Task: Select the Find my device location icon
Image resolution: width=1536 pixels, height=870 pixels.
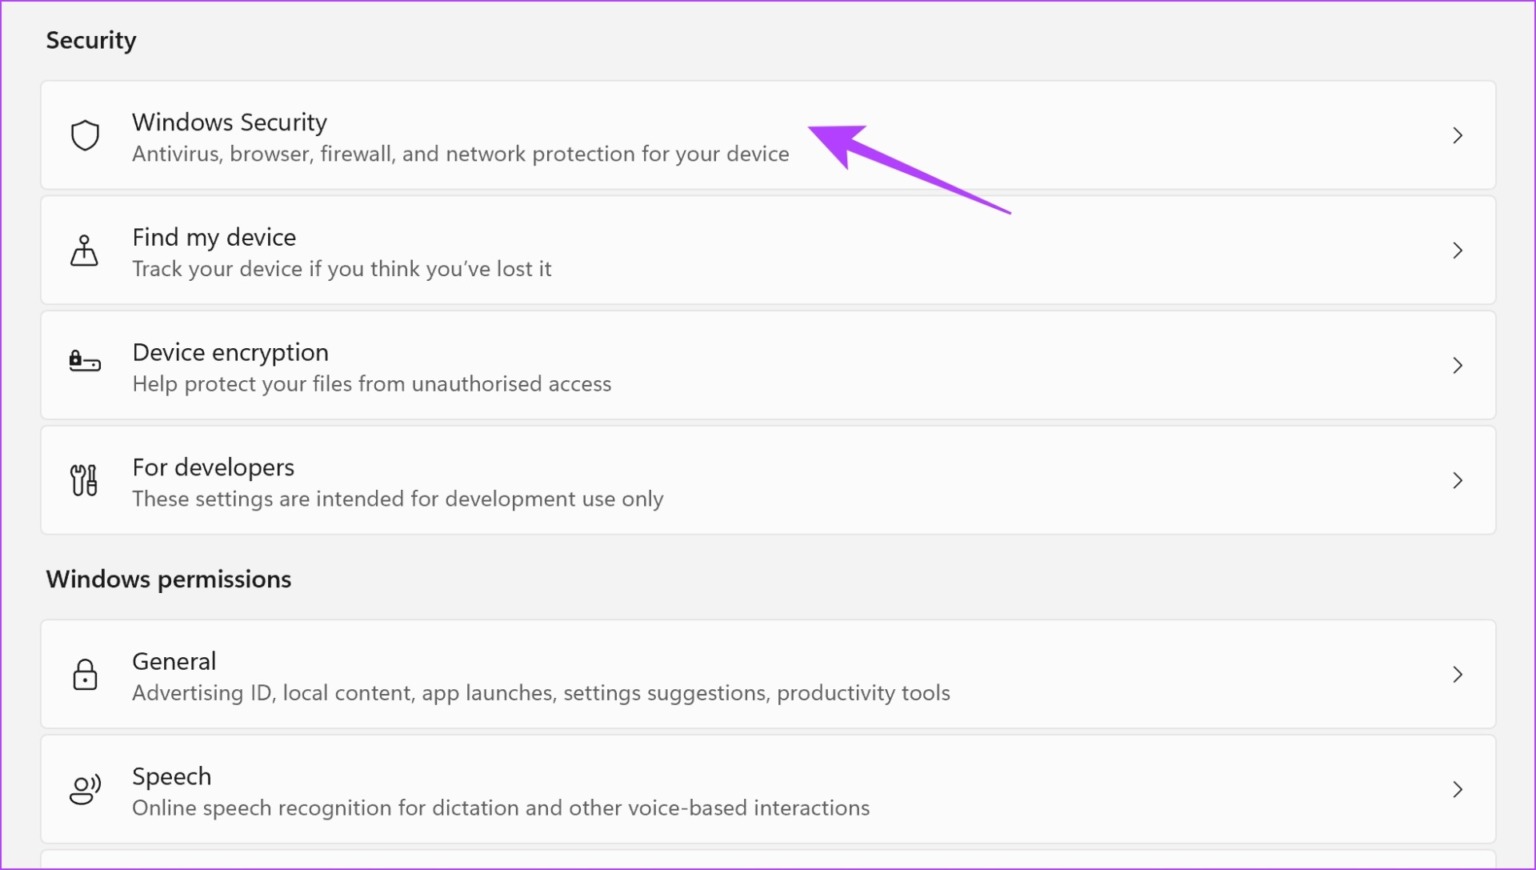Action: [x=84, y=250]
